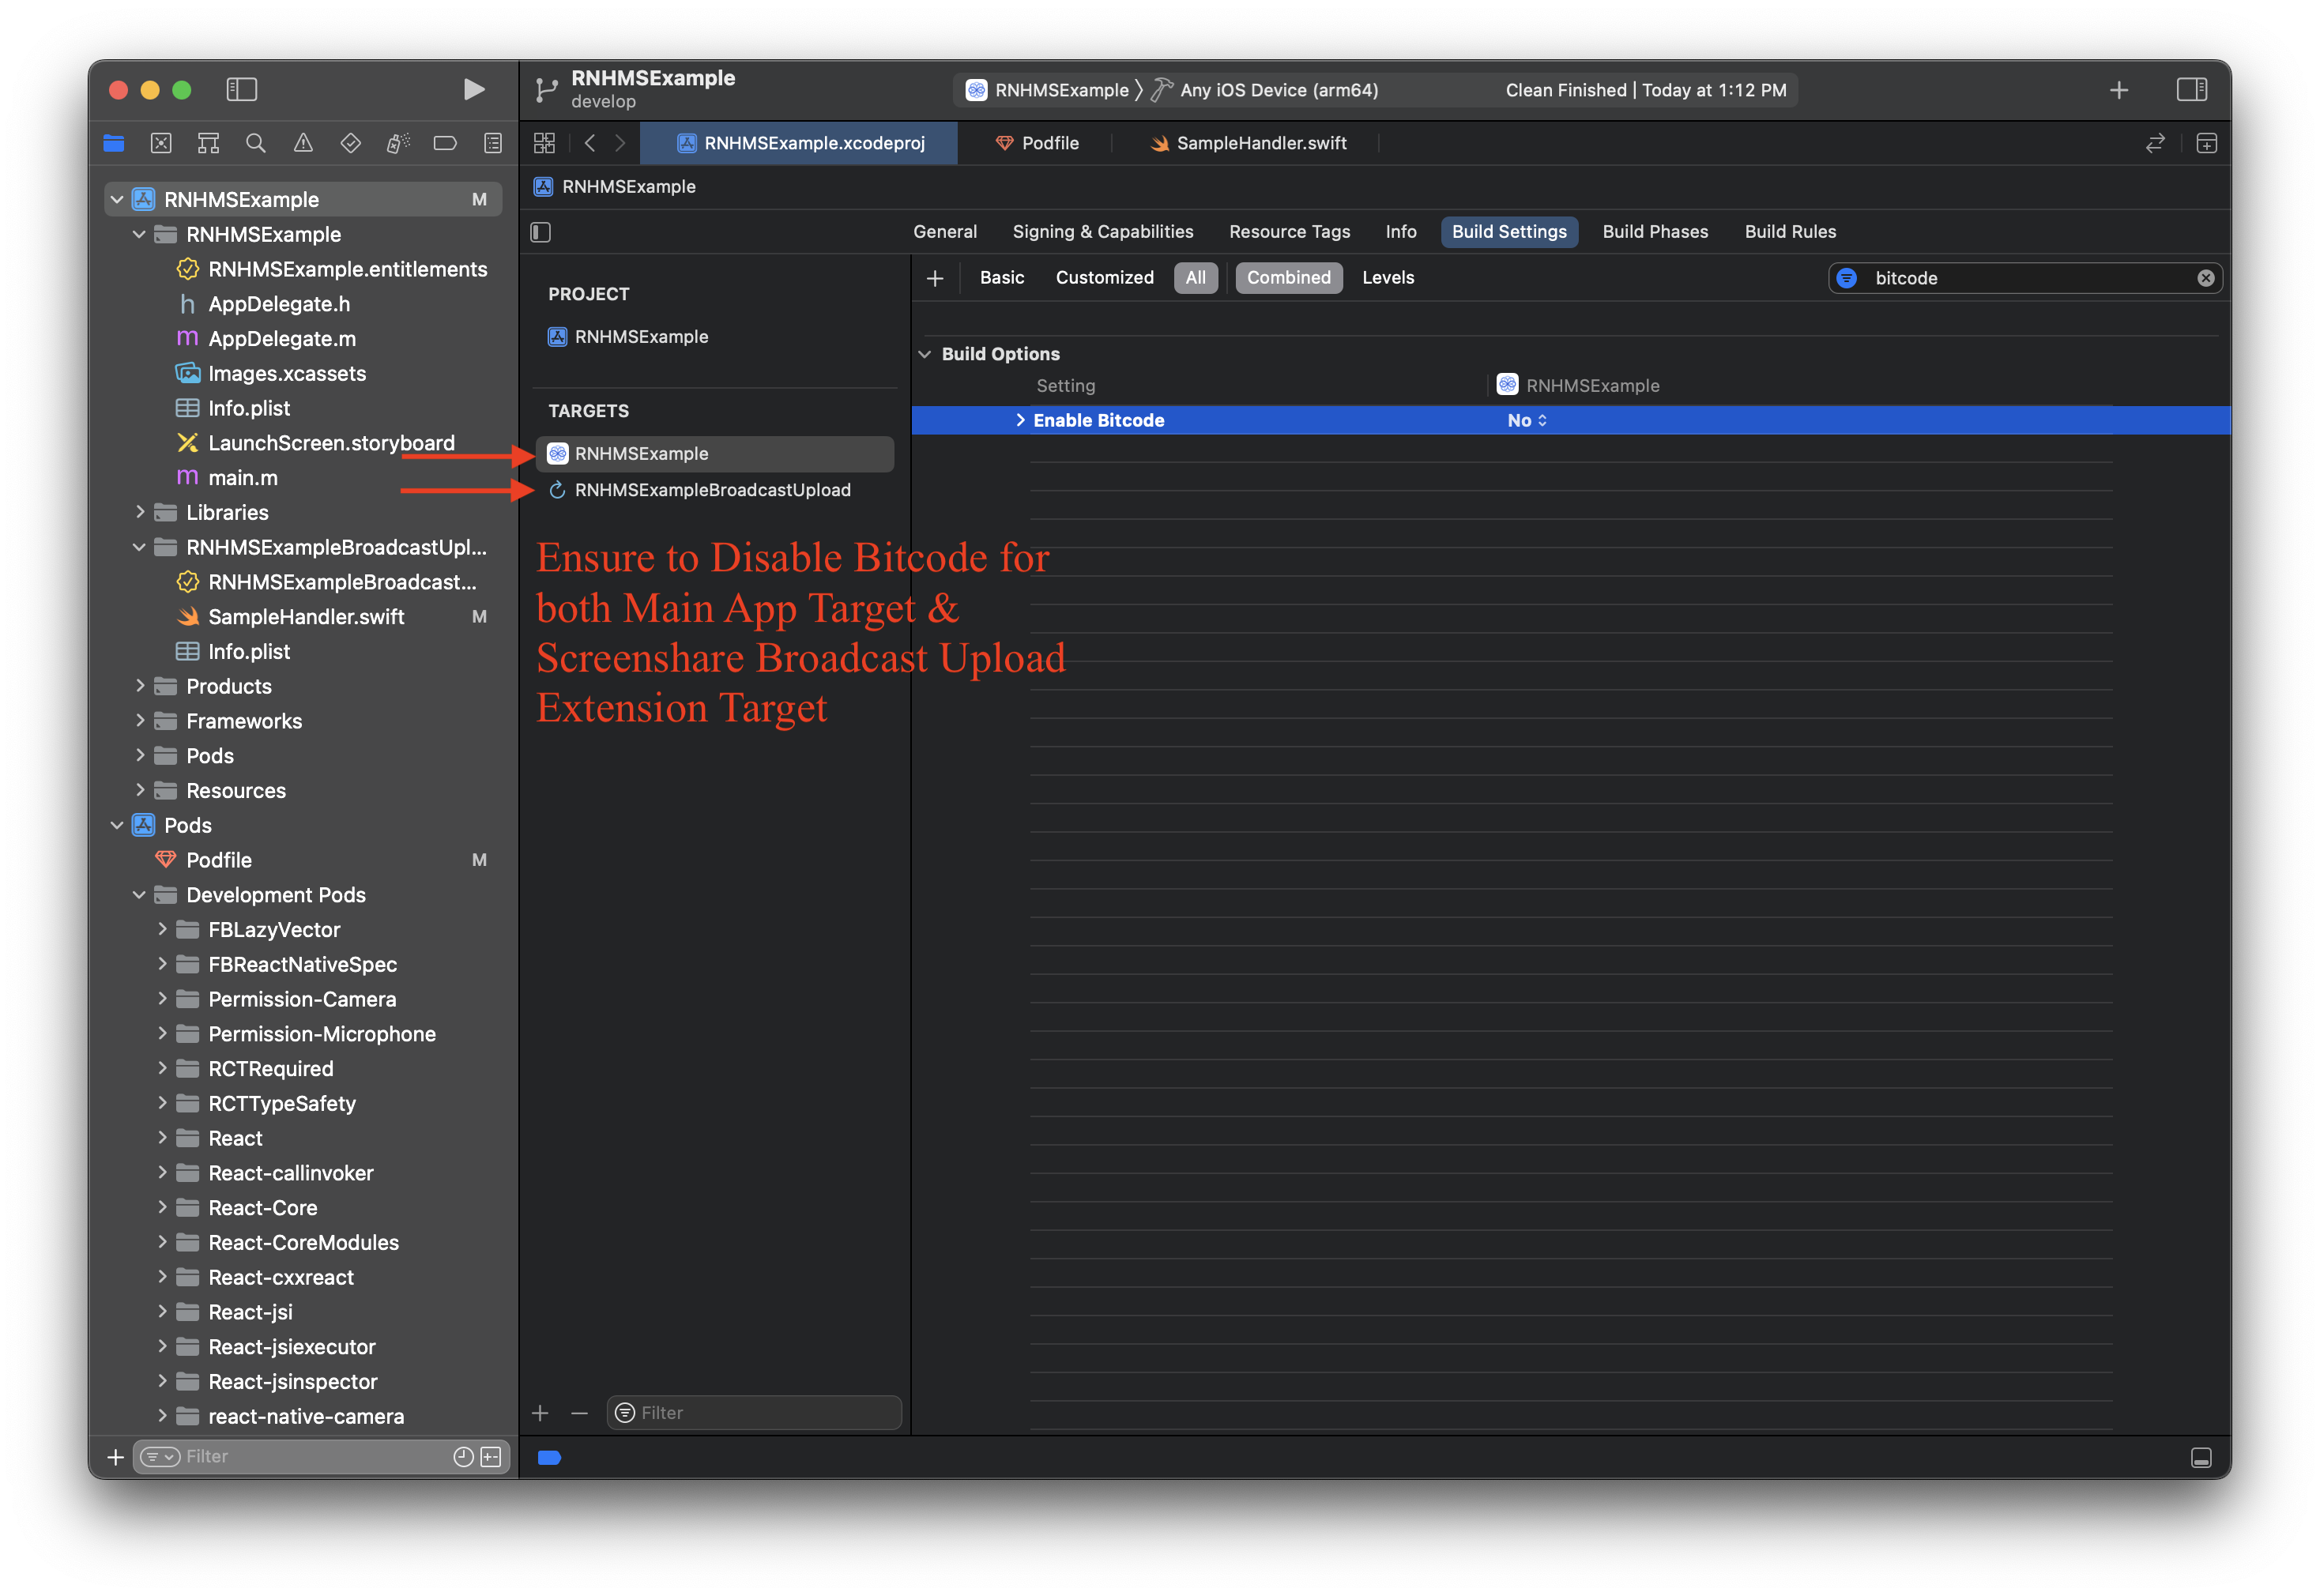Select the RNHMSExampleBroadcastUpload target
Image resolution: width=2320 pixels, height=1596 pixels.
[713, 489]
